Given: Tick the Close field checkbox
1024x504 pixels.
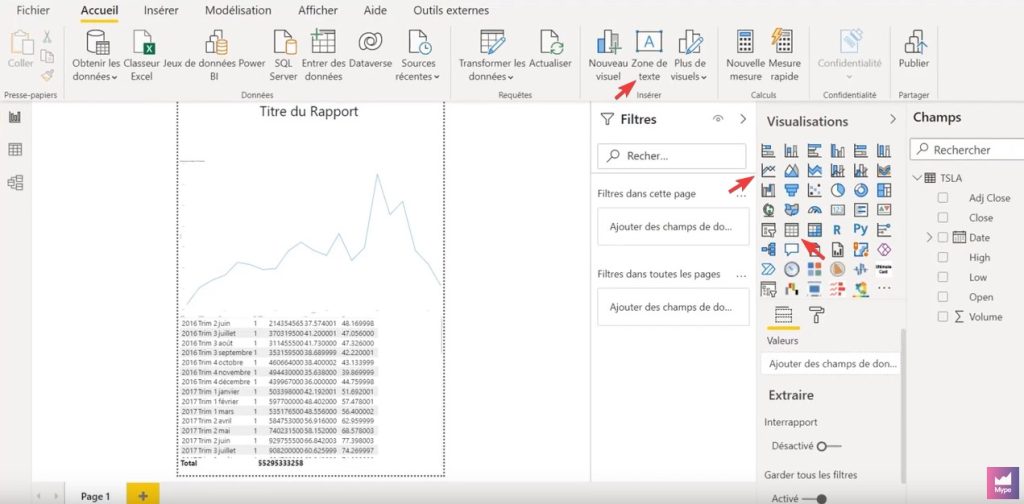Looking at the screenshot, I should [942, 217].
